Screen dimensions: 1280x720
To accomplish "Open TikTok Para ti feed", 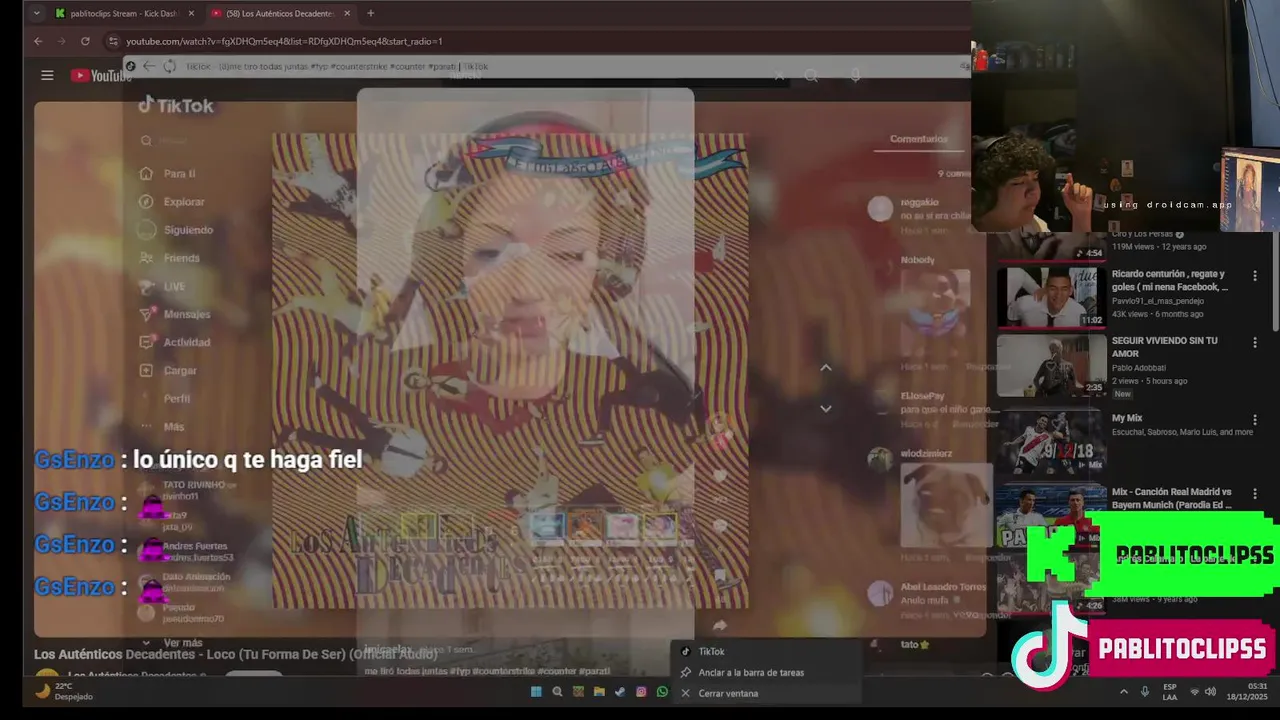I will click(x=167, y=173).
